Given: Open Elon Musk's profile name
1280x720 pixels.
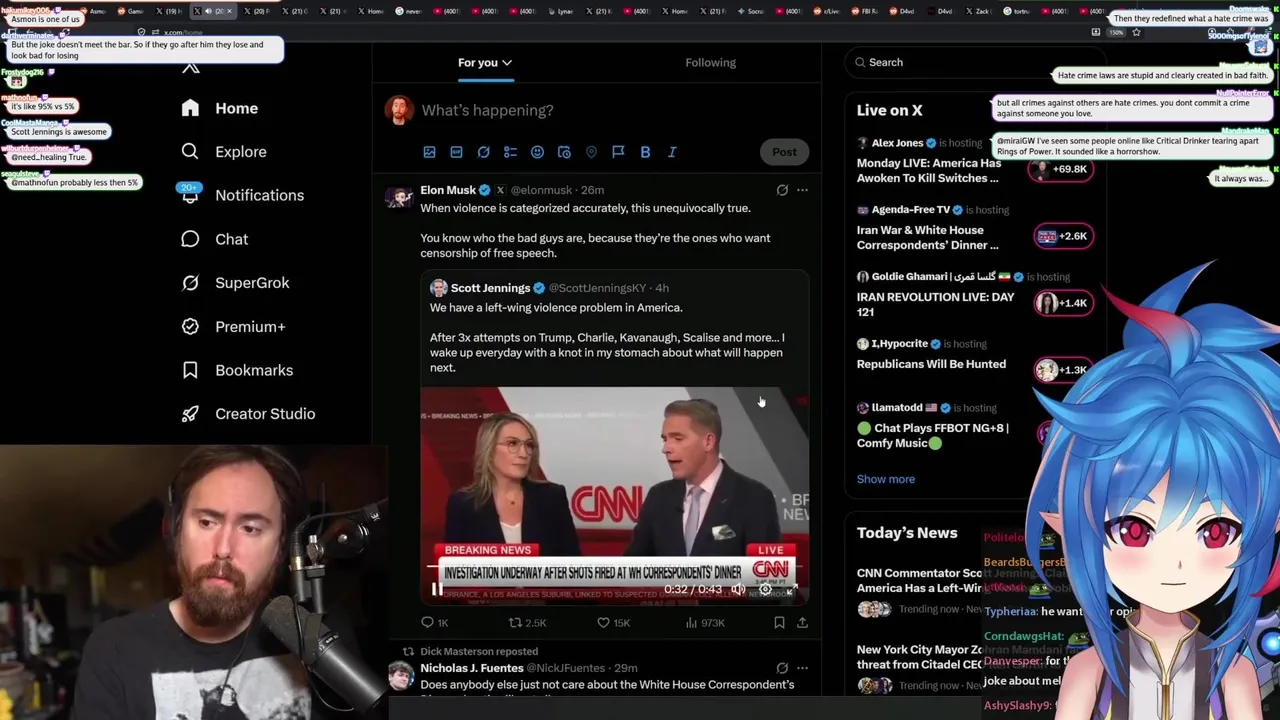Looking at the screenshot, I should (x=448, y=190).
